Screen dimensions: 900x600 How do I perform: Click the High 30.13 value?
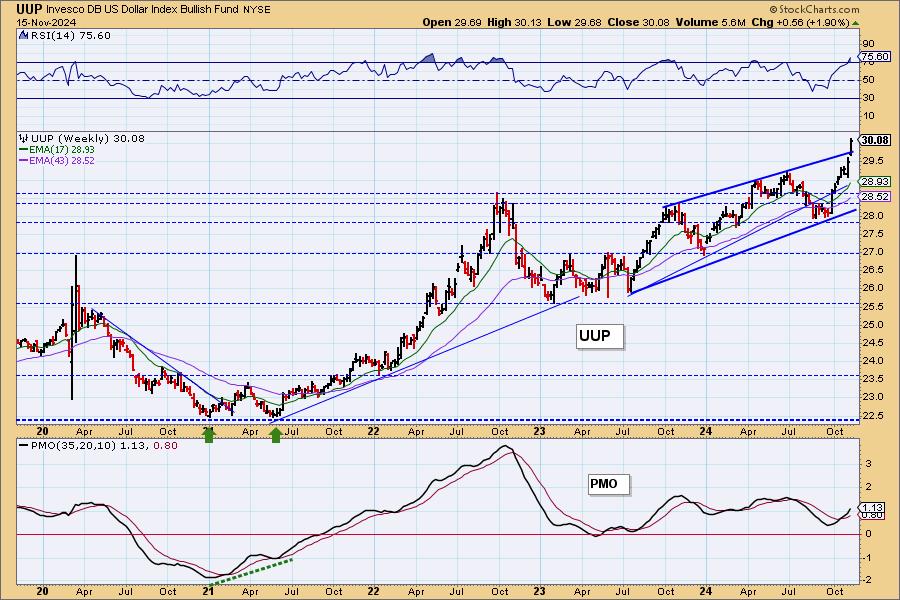514,22
